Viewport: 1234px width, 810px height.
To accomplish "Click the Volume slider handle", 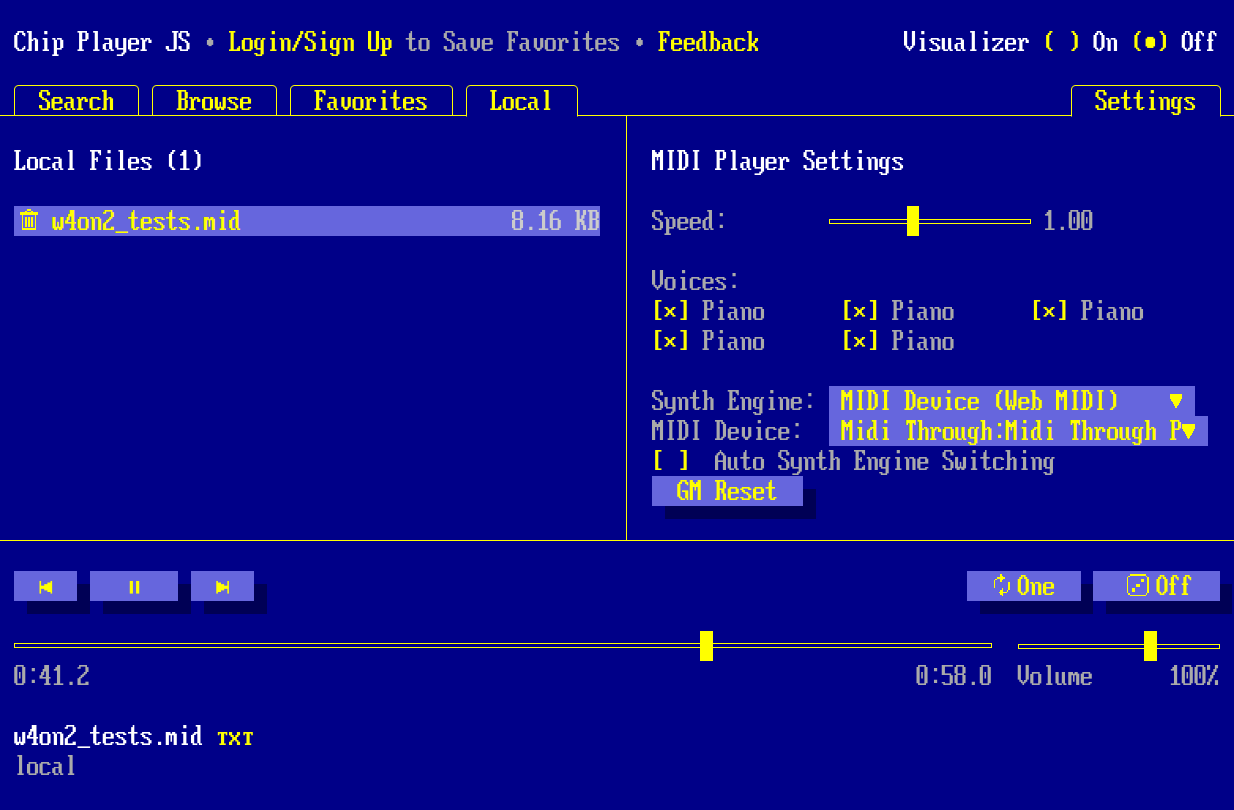I will (1150, 646).
